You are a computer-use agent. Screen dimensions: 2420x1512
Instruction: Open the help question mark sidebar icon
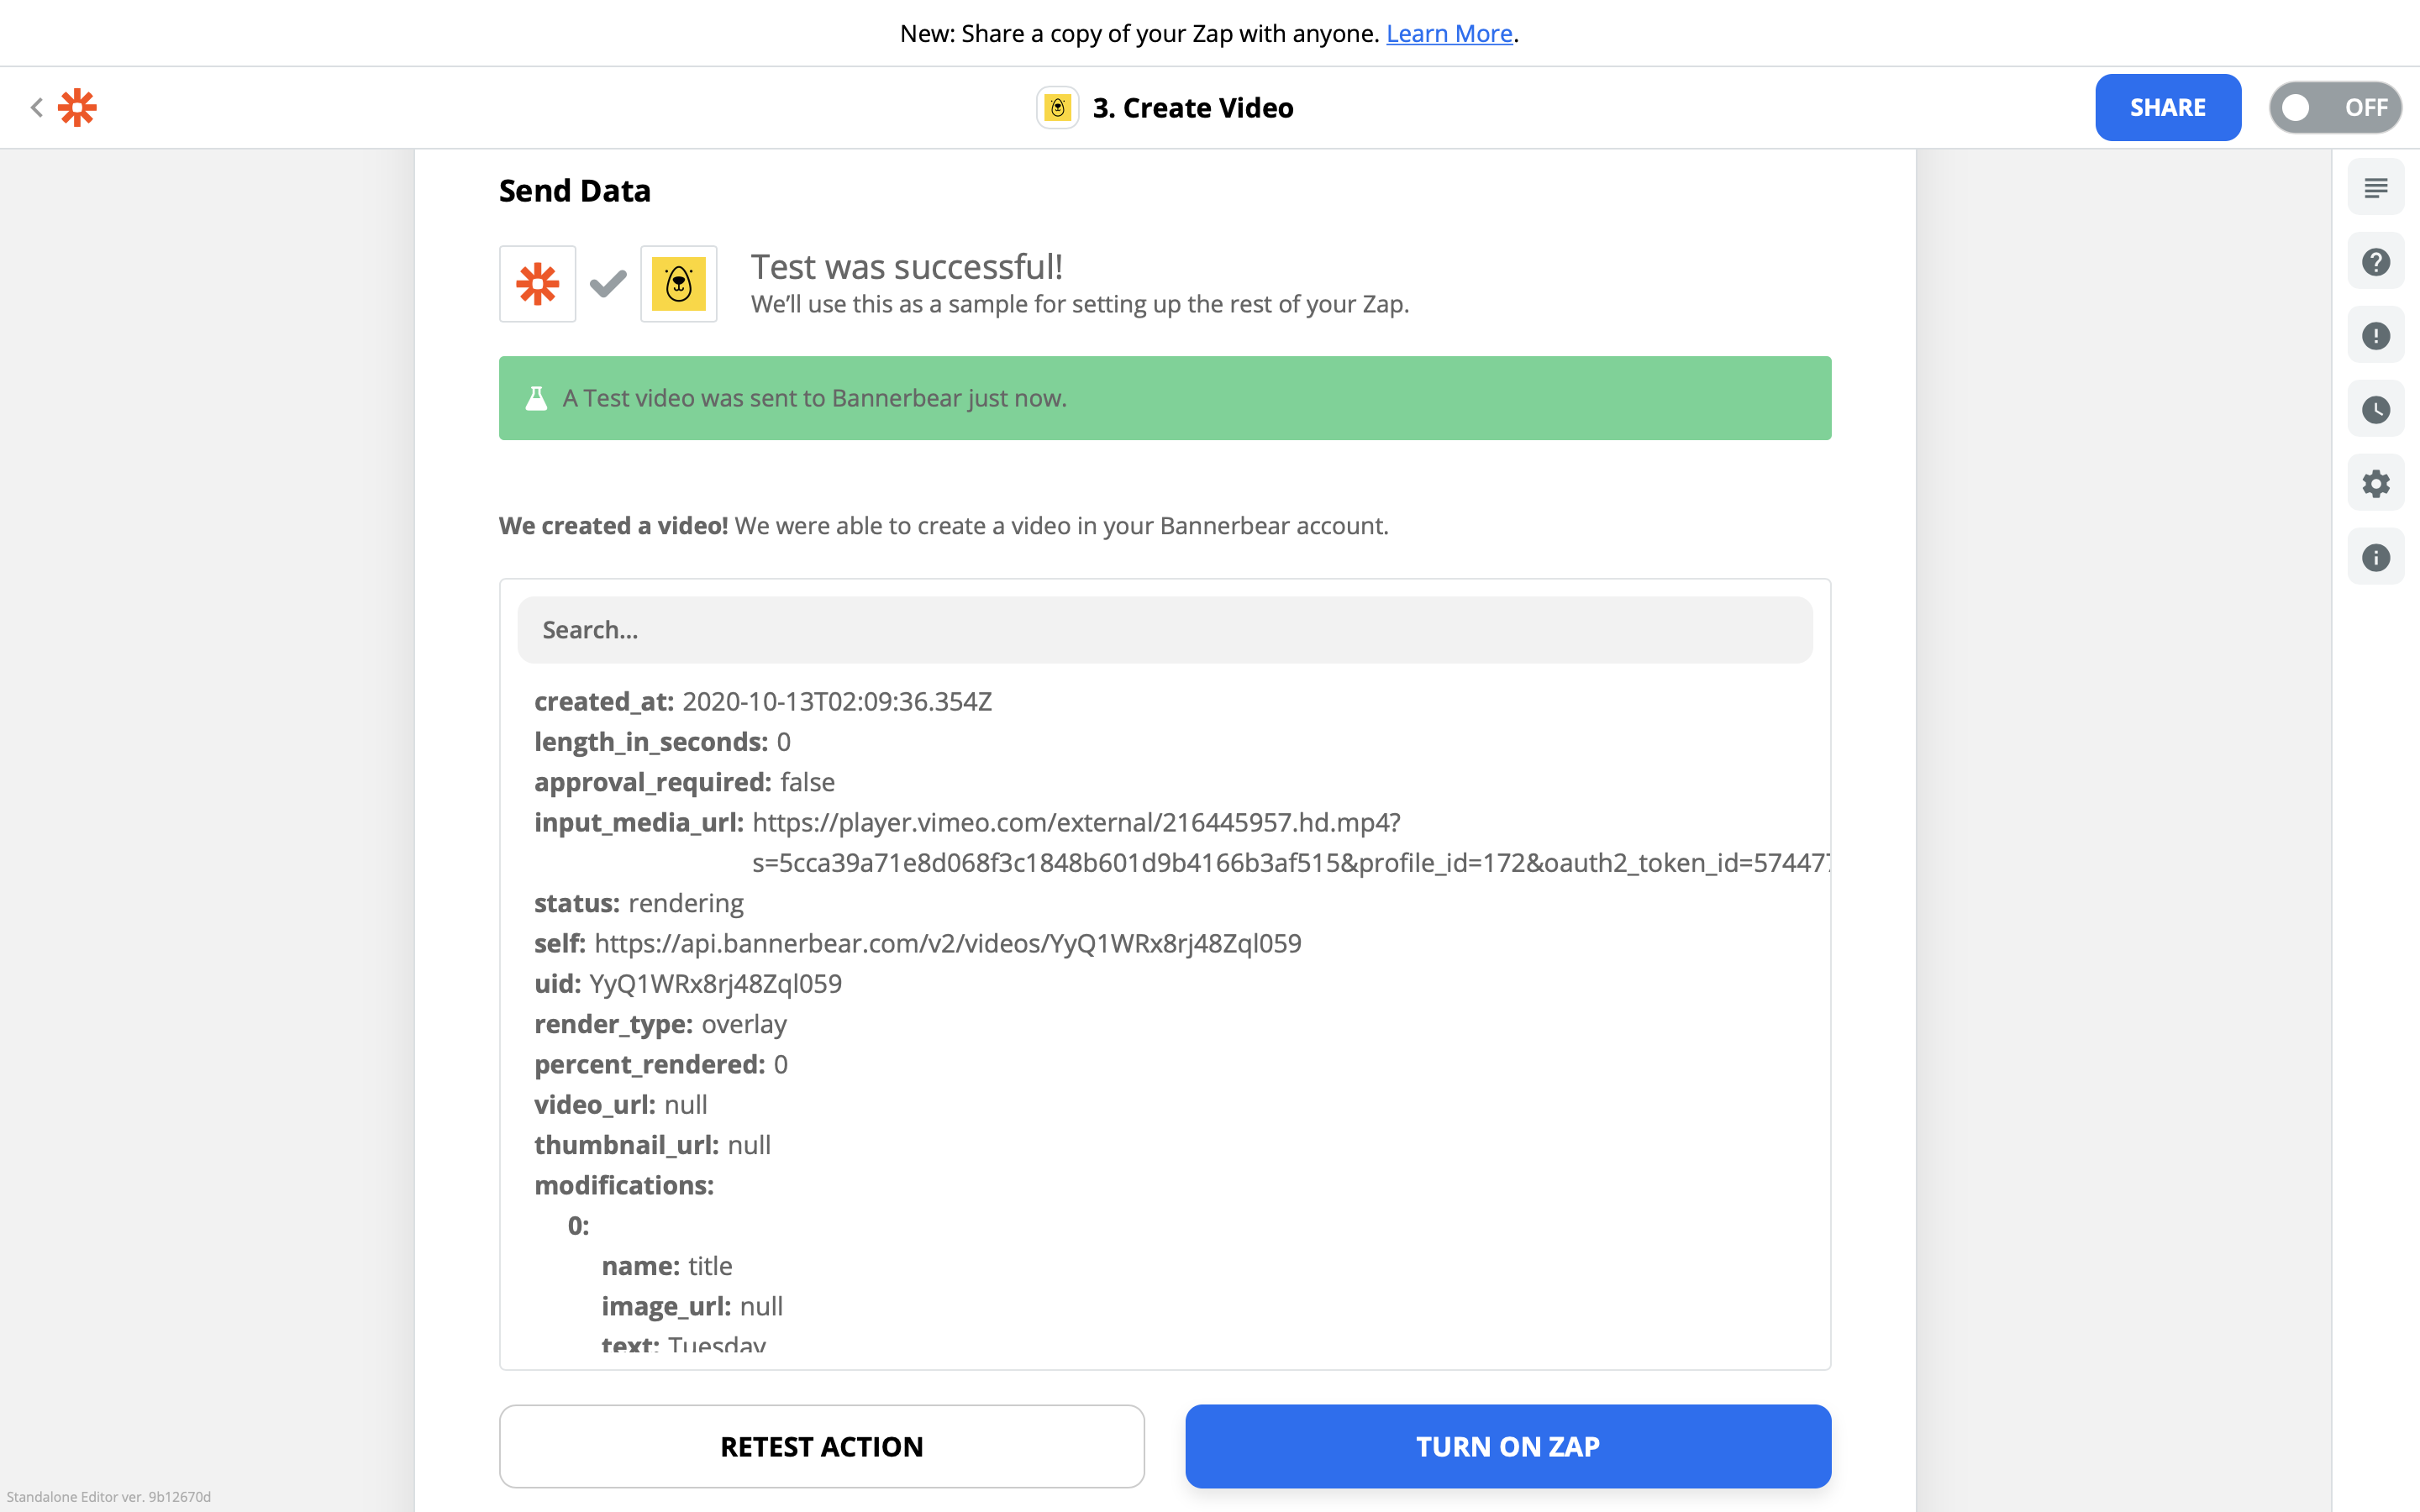pos(2375,262)
